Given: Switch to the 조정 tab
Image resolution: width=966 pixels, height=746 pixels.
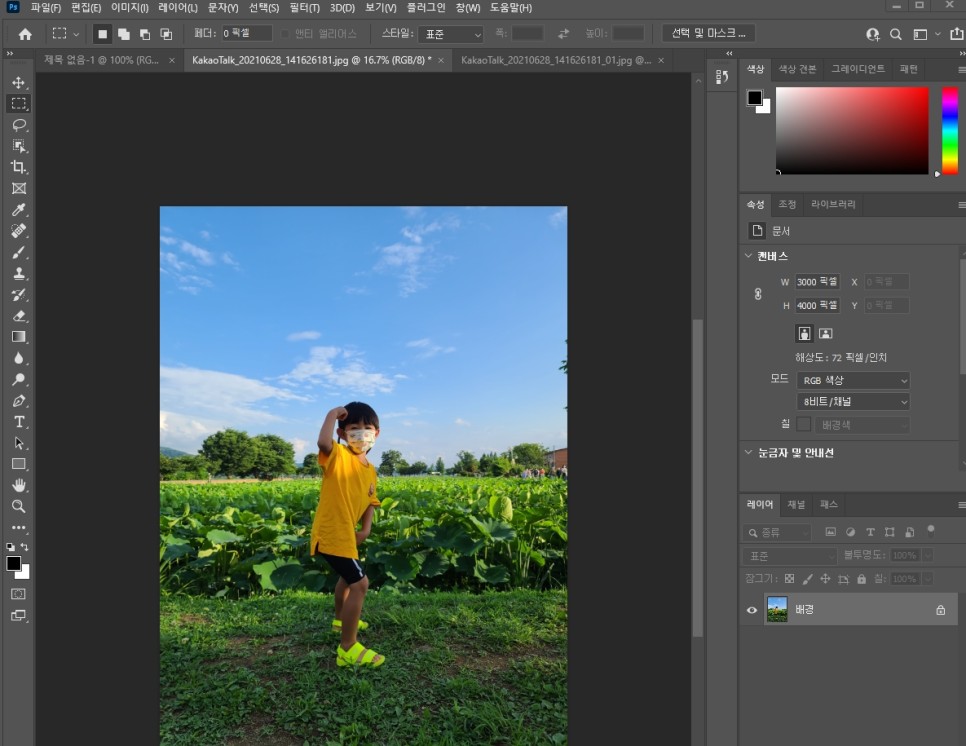Looking at the screenshot, I should (787, 204).
